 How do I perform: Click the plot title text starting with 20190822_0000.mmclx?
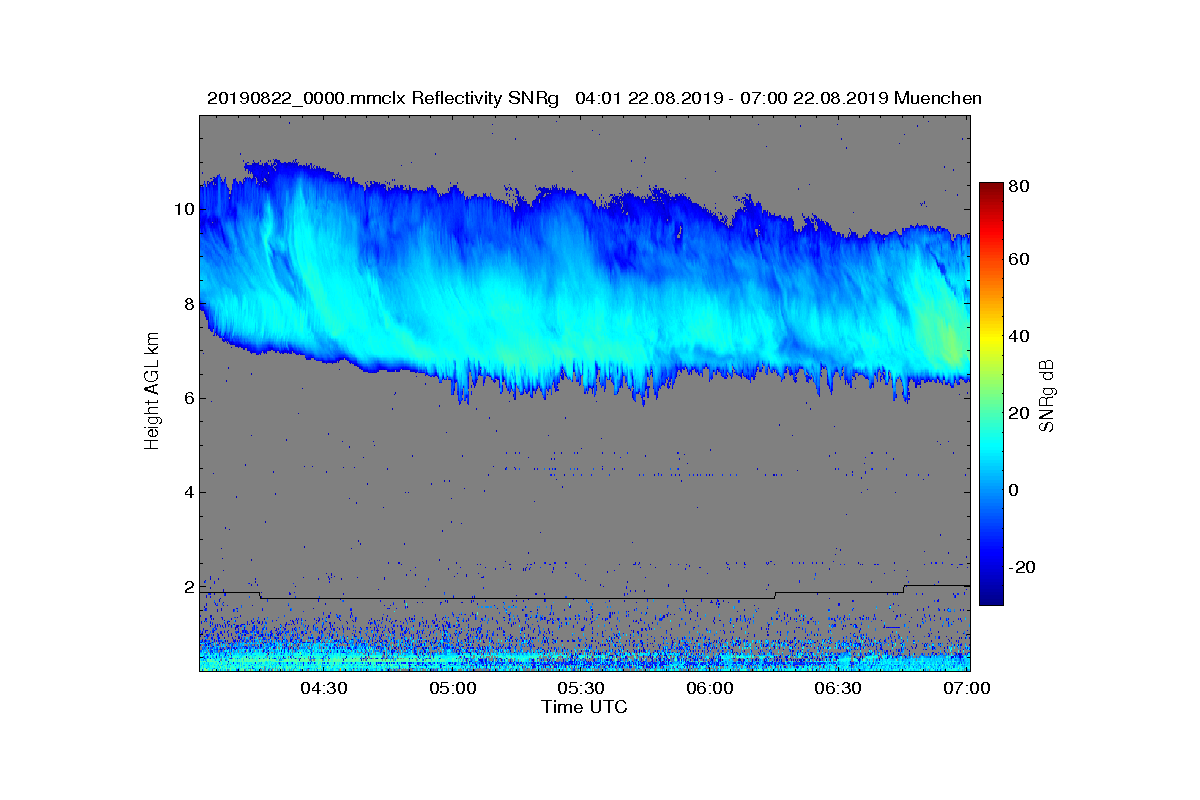tap(594, 98)
